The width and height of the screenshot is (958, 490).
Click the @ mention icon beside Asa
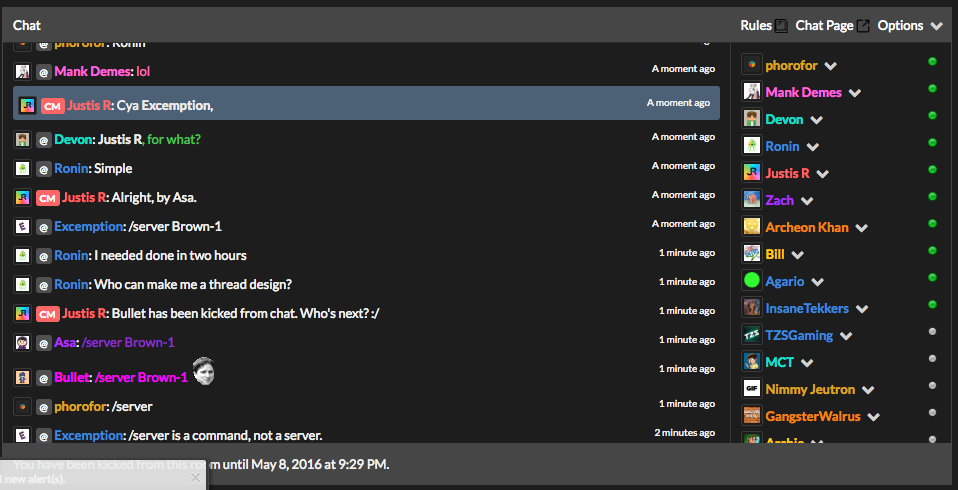43,343
